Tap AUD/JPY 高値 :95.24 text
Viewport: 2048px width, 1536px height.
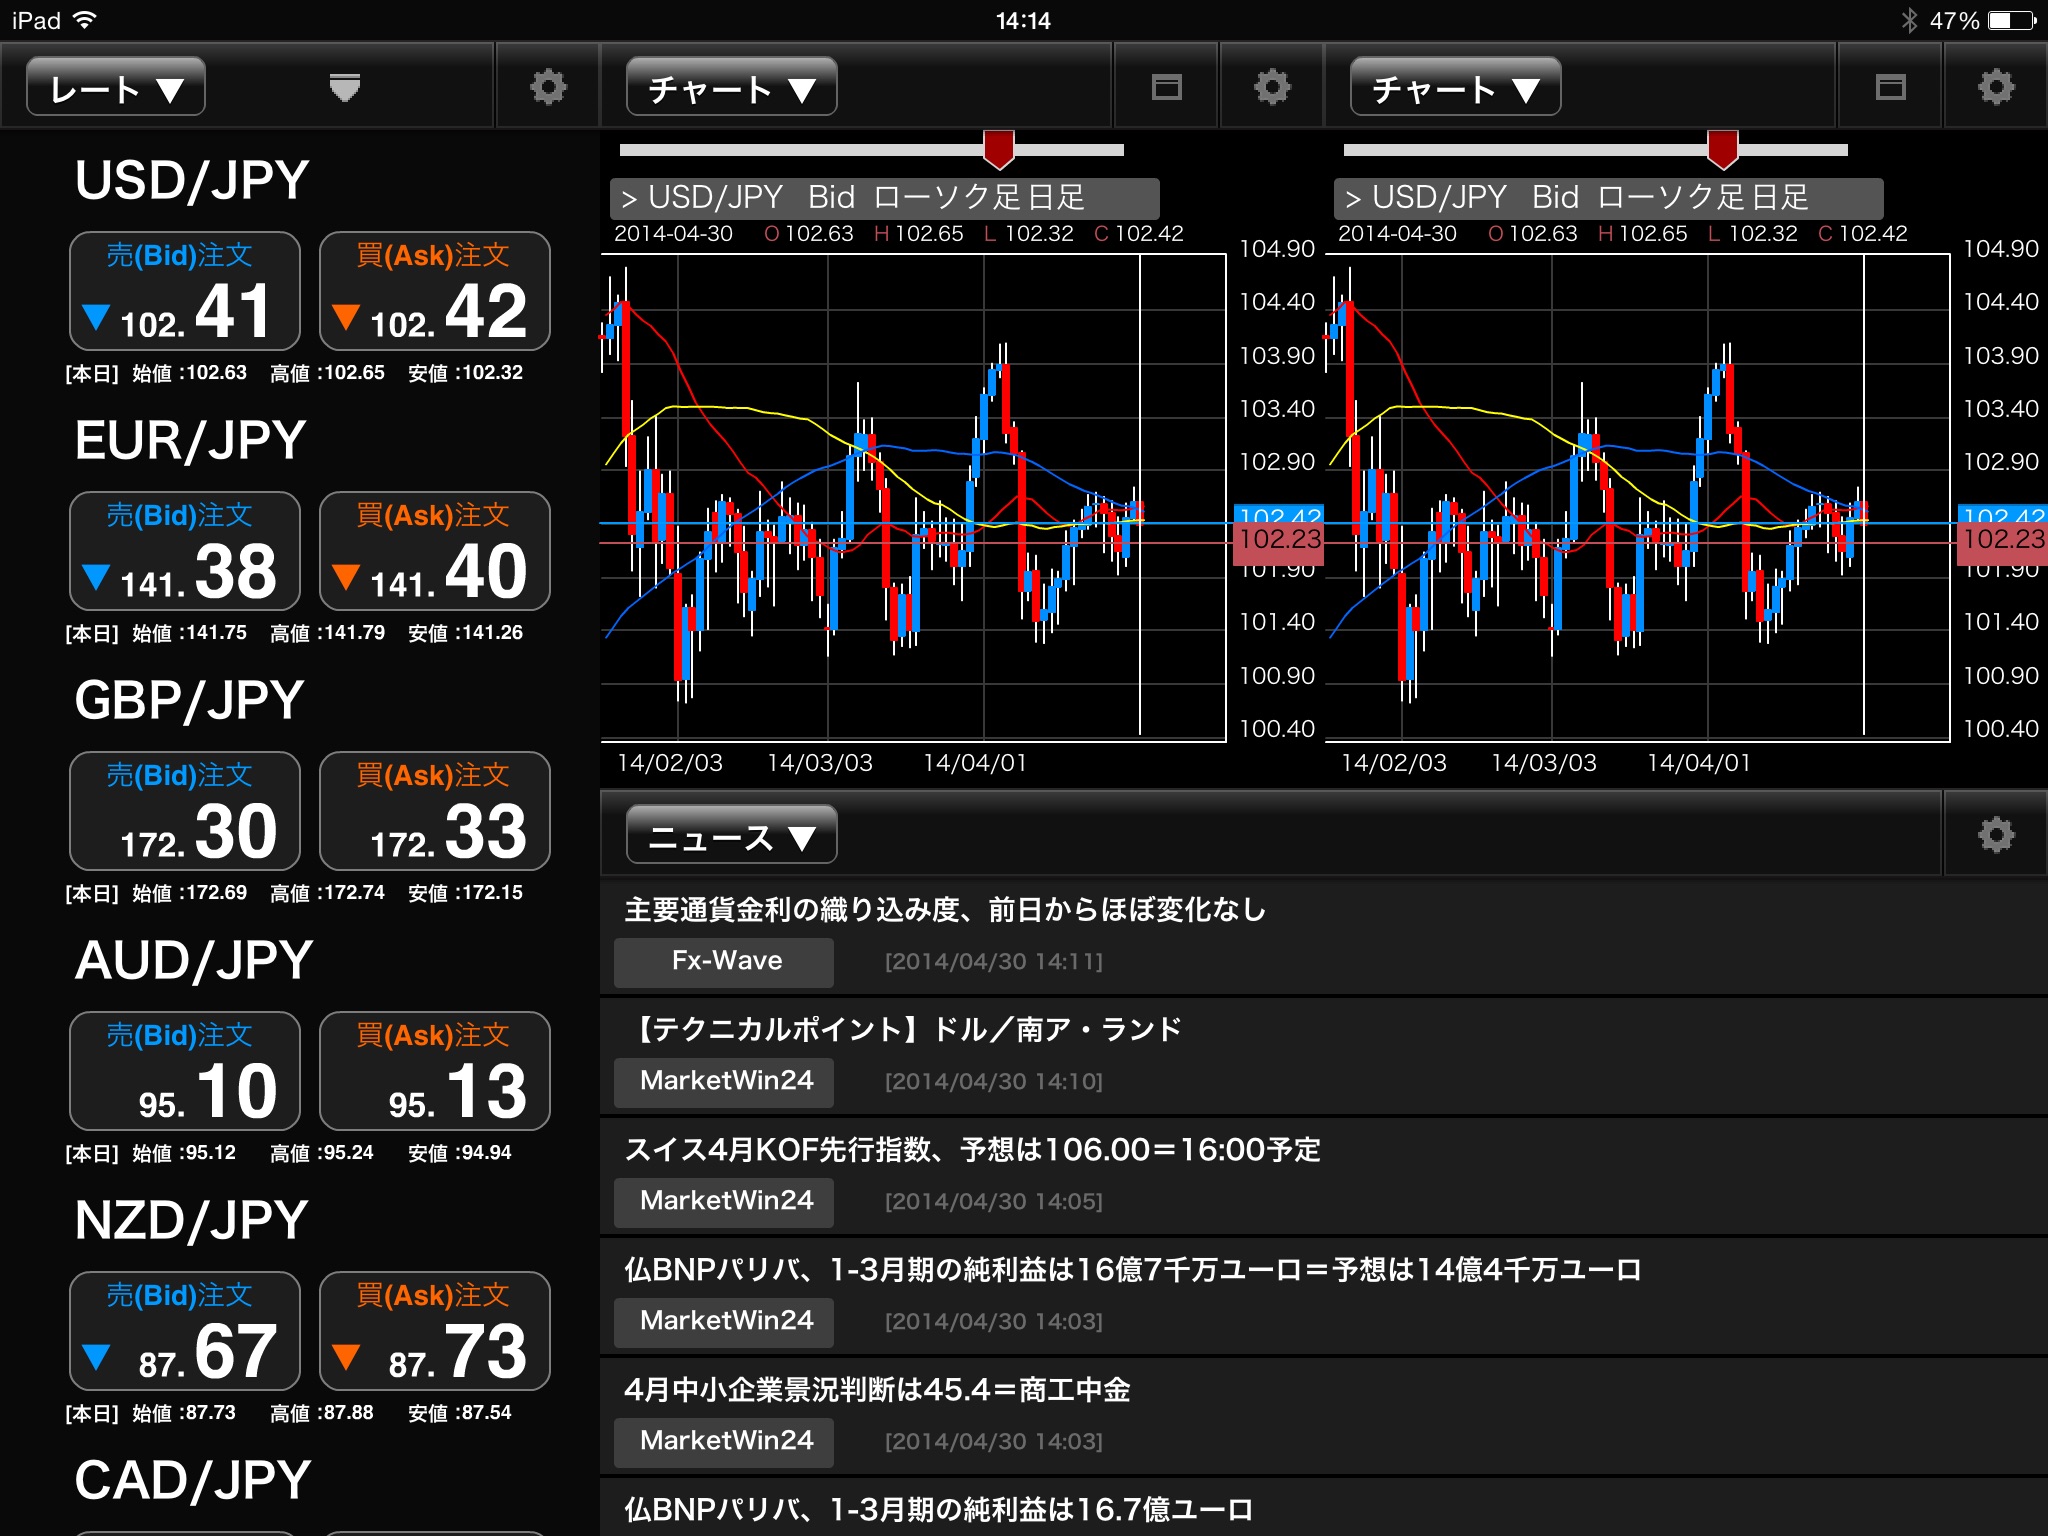322,1153
